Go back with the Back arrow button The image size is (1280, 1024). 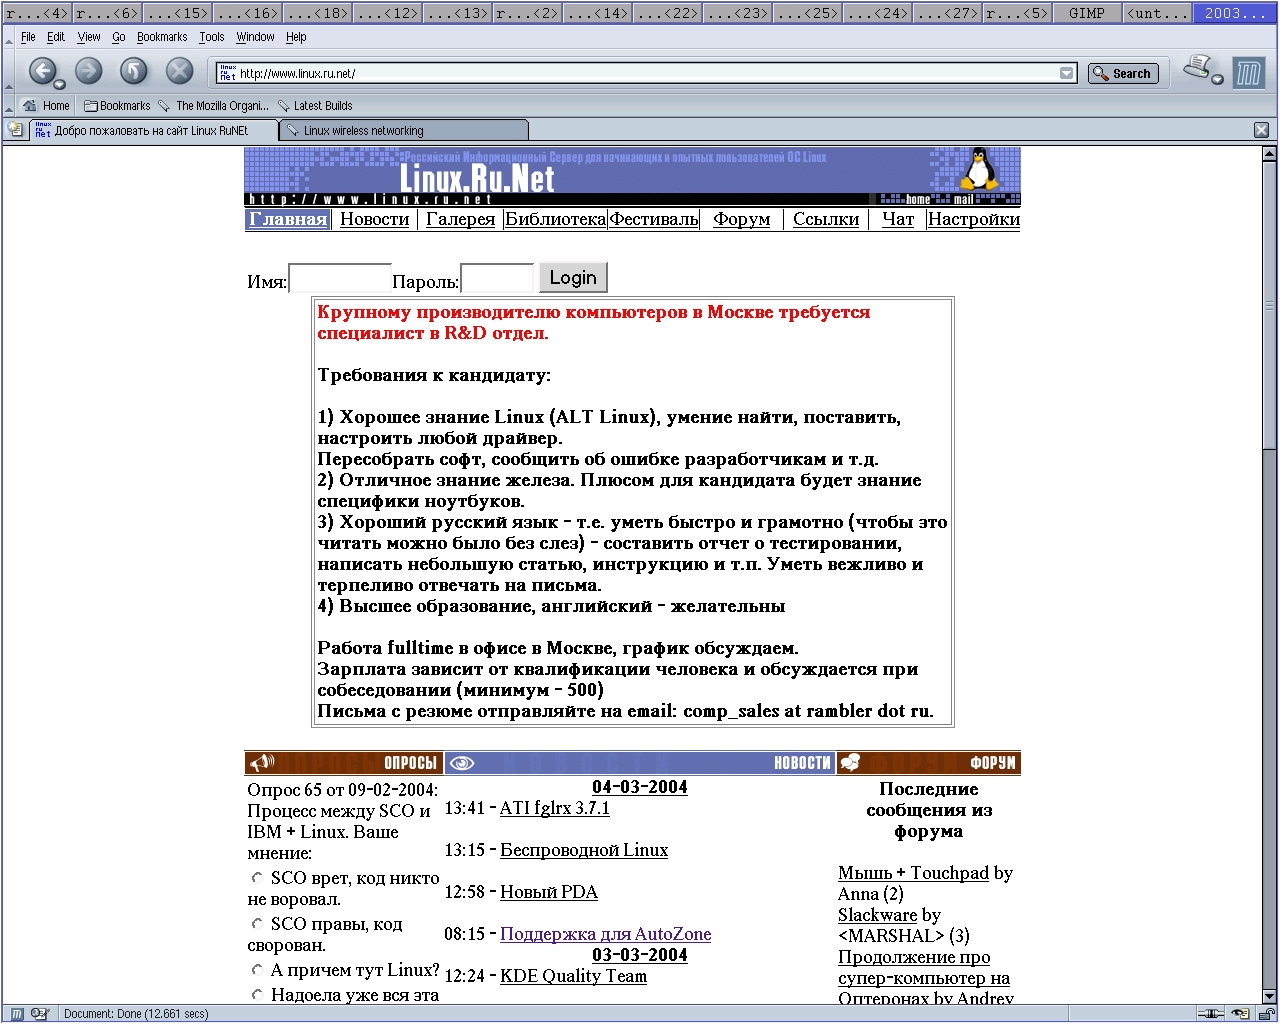(x=42, y=70)
